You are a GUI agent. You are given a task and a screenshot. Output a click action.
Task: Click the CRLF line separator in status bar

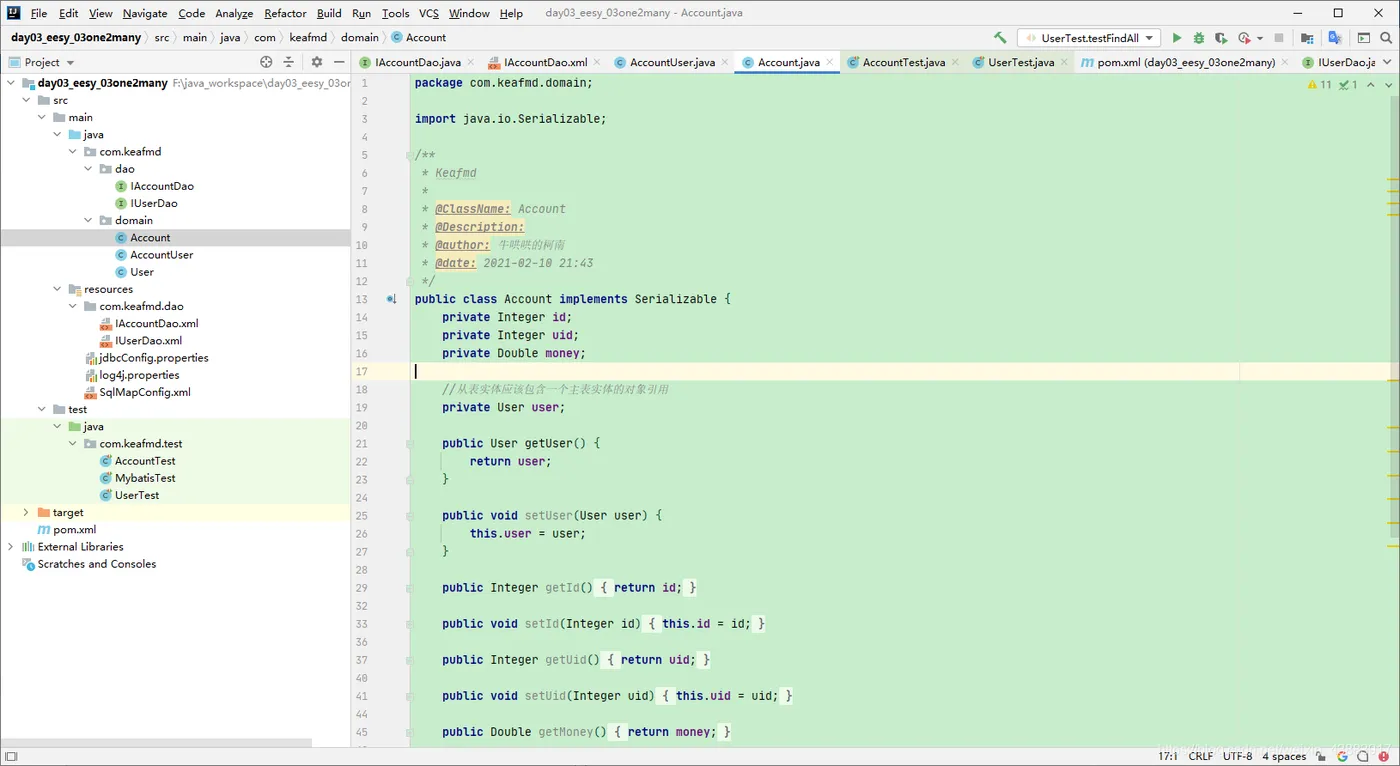[1201, 757]
